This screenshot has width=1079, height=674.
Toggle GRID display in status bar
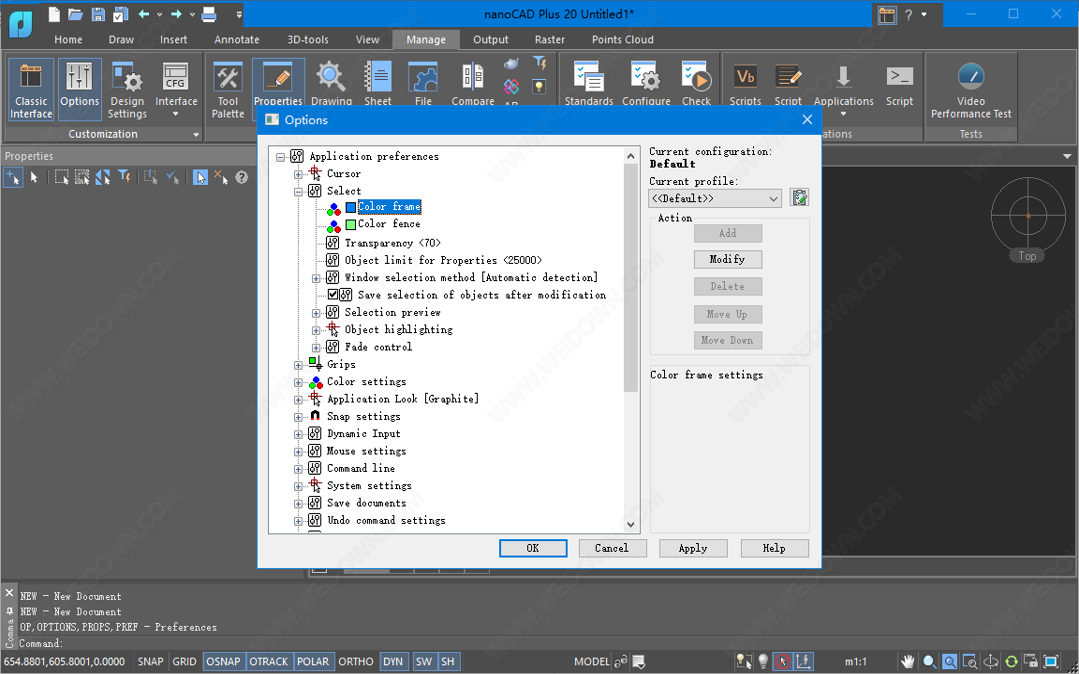click(x=184, y=662)
